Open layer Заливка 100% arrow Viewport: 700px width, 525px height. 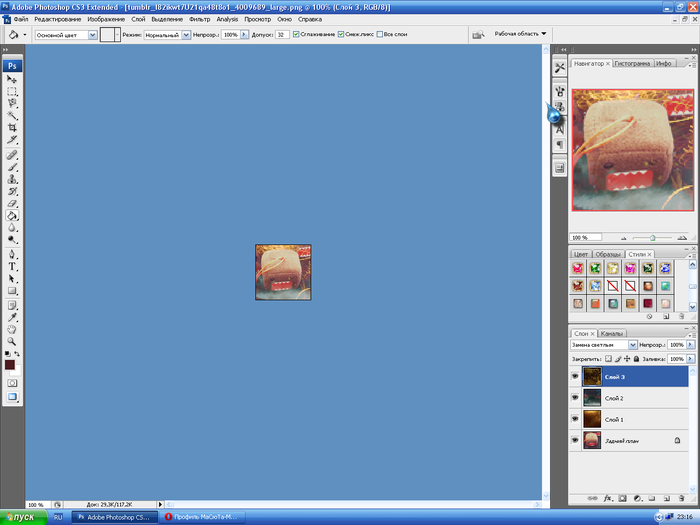(691, 358)
